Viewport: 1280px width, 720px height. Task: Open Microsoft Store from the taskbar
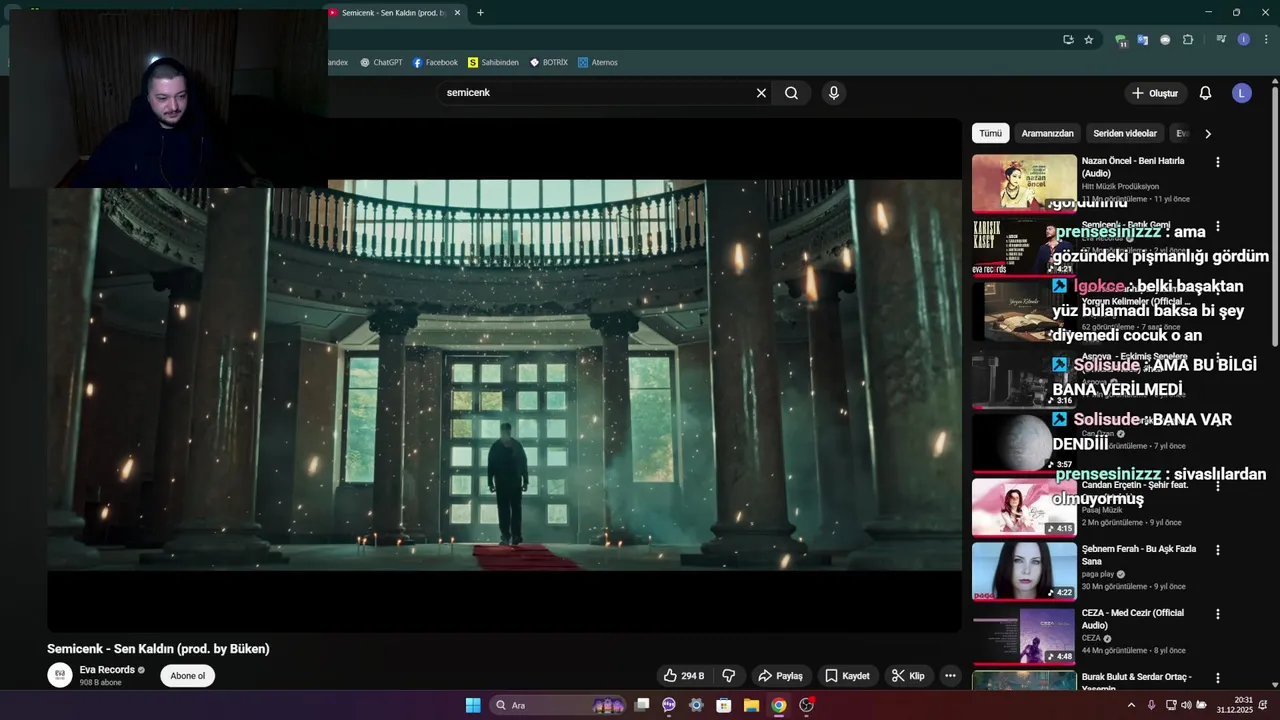coord(724,705)
